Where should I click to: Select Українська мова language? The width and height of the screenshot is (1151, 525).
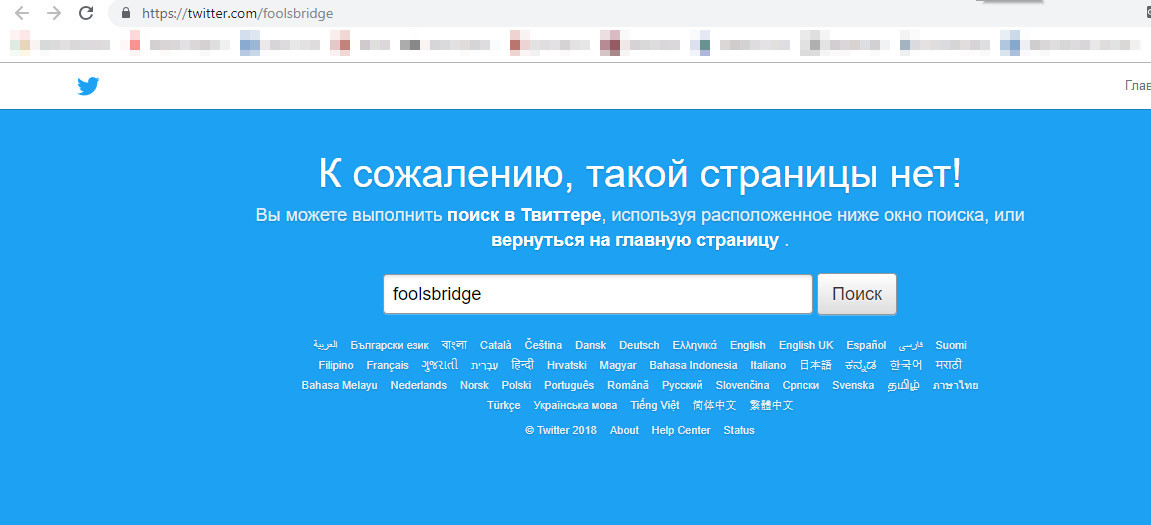576,405
